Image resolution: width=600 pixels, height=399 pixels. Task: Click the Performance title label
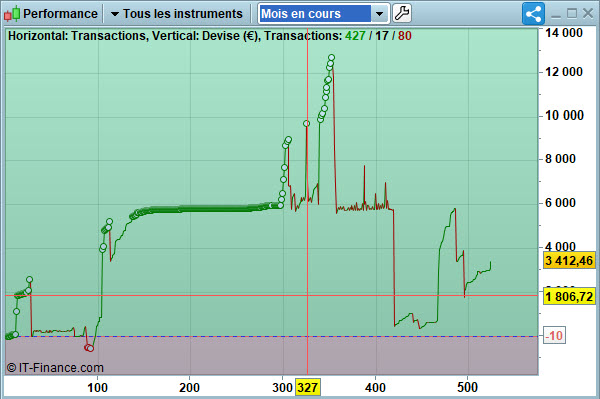pos(60,14)
